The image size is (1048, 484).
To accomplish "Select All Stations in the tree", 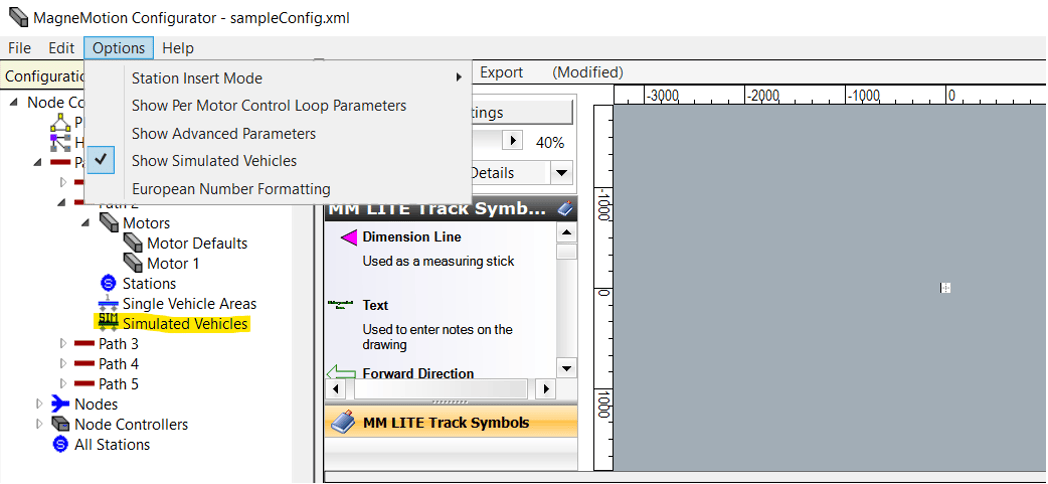I will point(112,444).
